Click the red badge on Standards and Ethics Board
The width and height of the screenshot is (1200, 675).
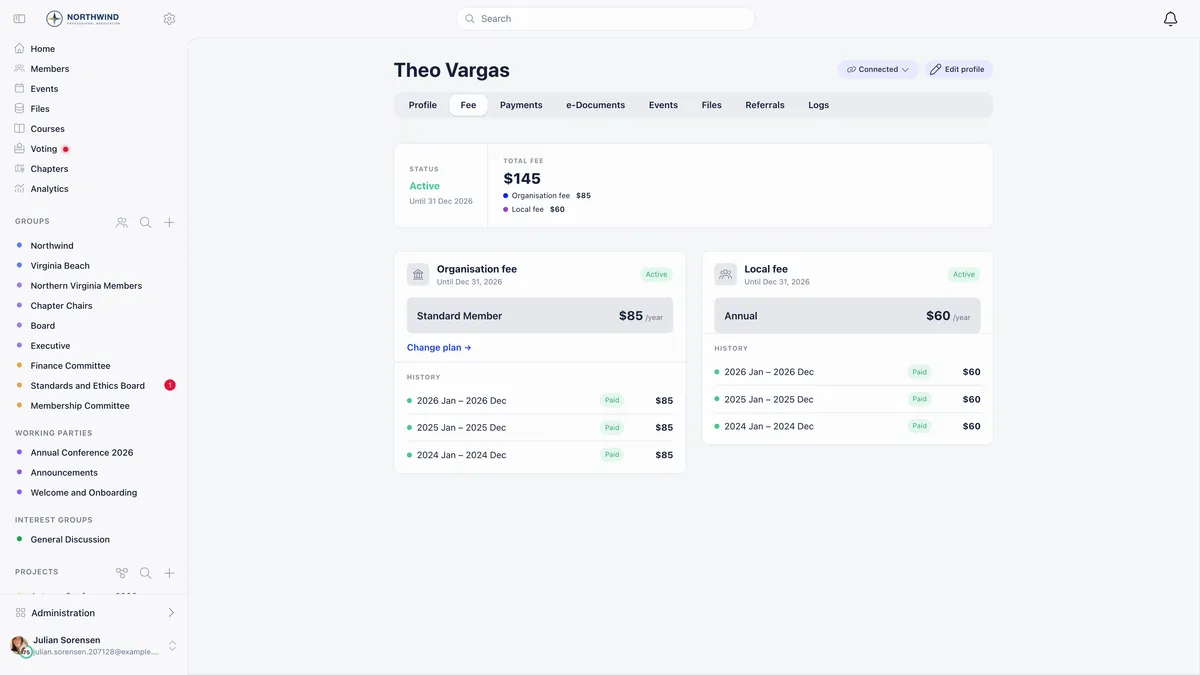click(x=170, y=385)
